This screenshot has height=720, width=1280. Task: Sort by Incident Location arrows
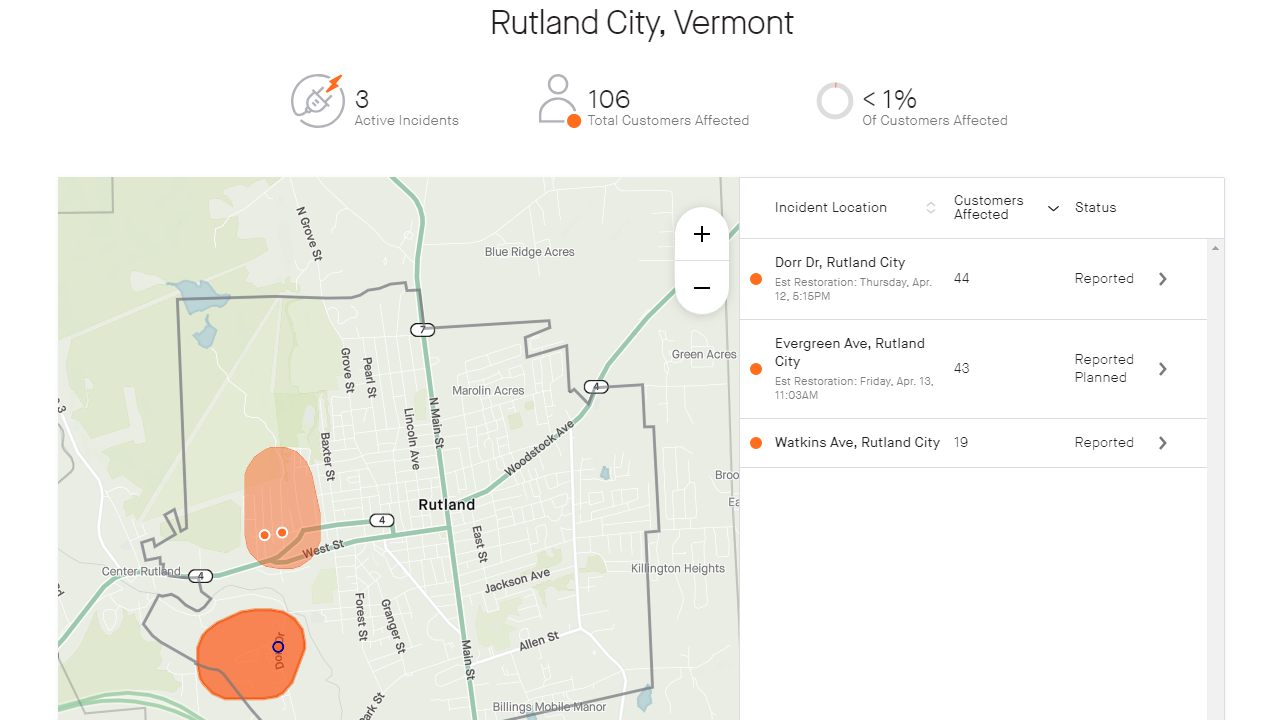(x=931, y=208)
